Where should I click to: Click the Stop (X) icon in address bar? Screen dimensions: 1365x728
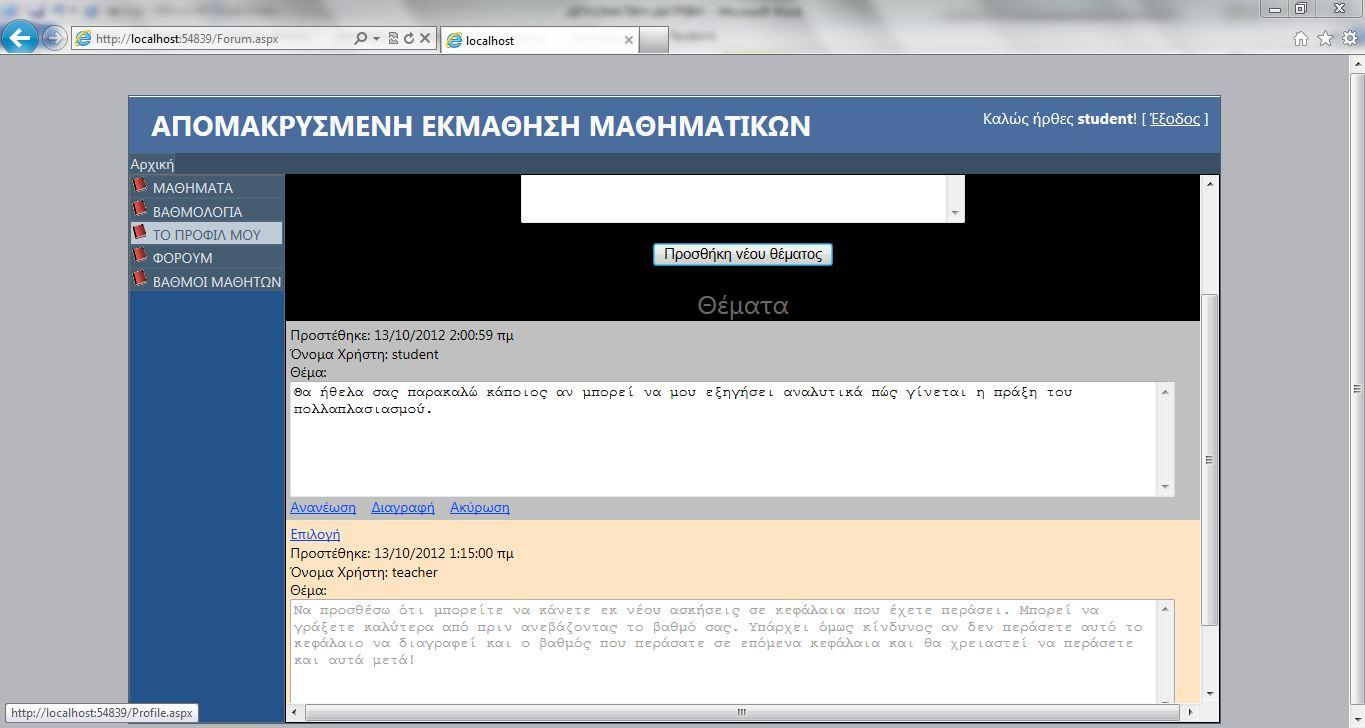point(425,39)
